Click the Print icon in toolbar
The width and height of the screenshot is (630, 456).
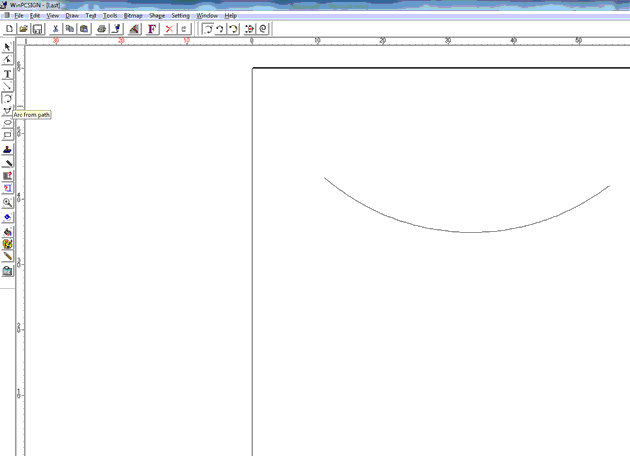pyautogui.click(x=101, y=29)
